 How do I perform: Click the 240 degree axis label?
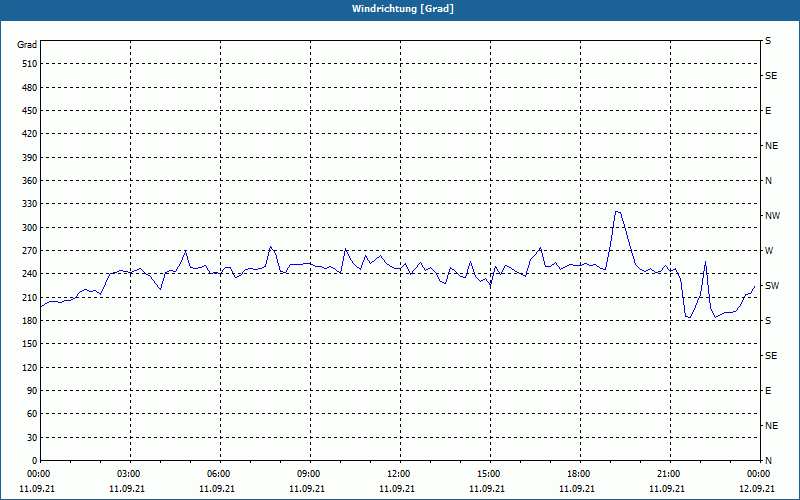tap(30, 274)
